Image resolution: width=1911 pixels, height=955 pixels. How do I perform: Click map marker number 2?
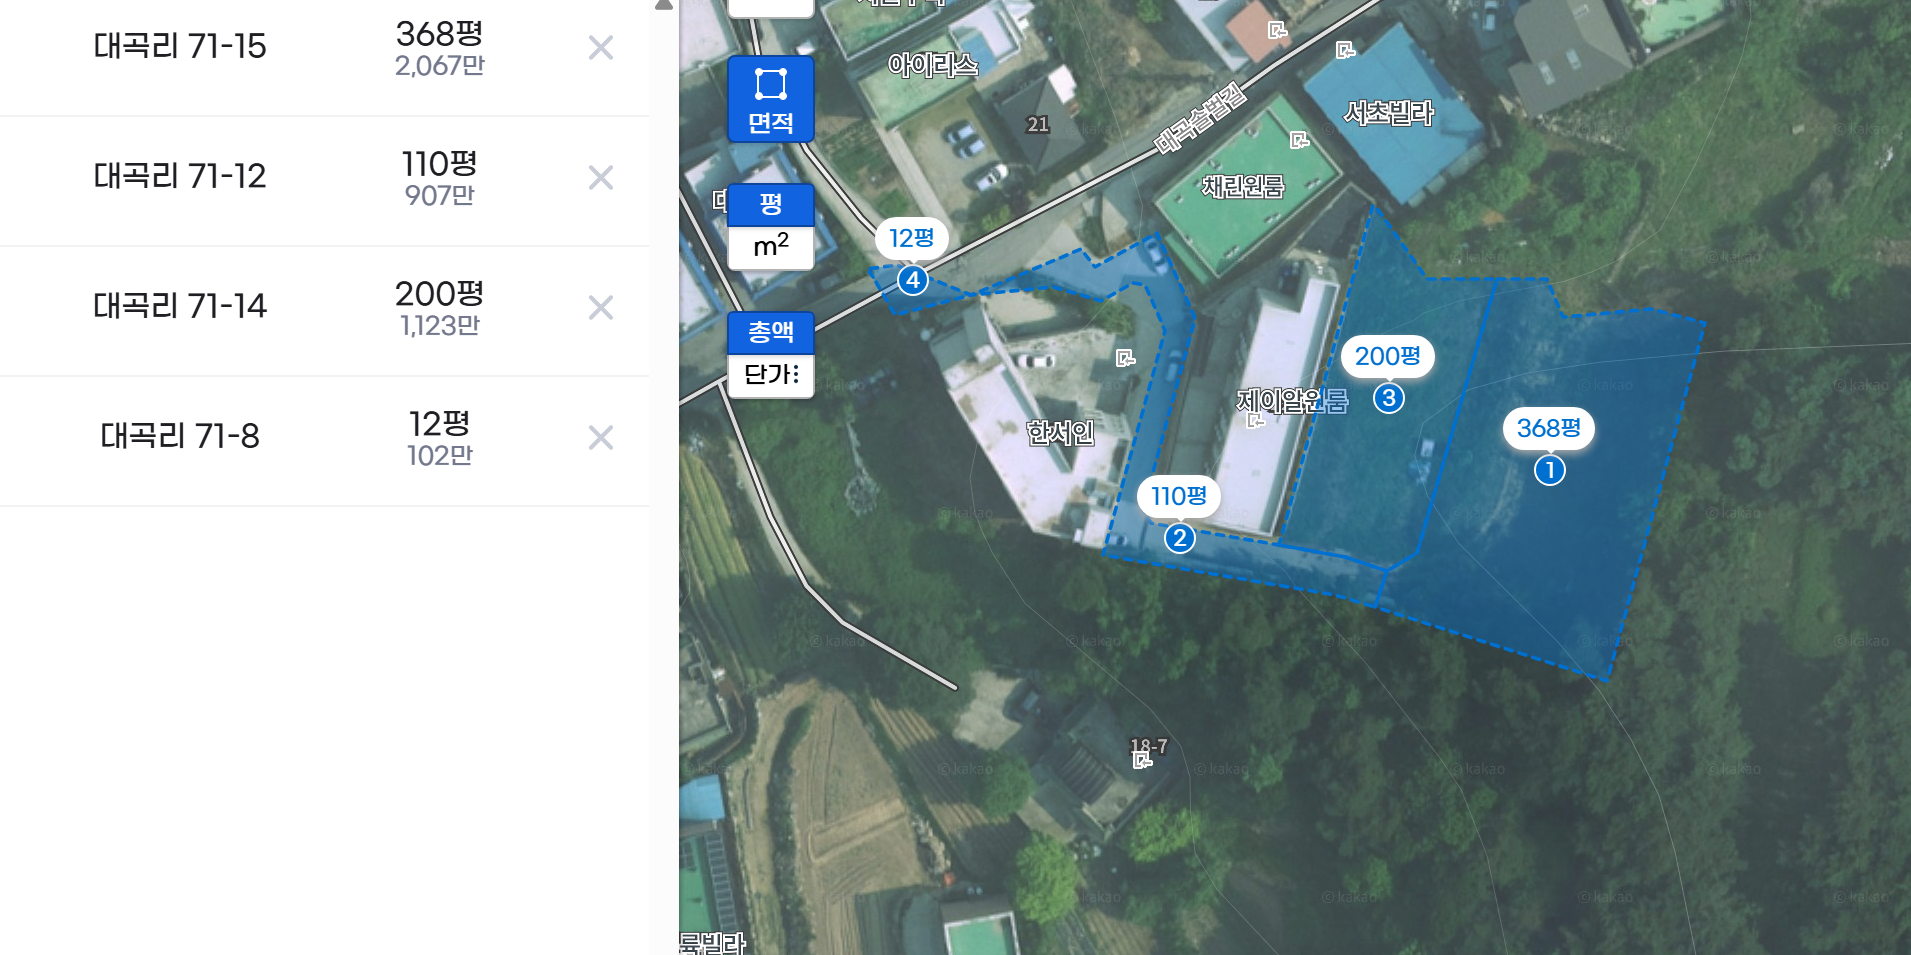point(1180,538)
